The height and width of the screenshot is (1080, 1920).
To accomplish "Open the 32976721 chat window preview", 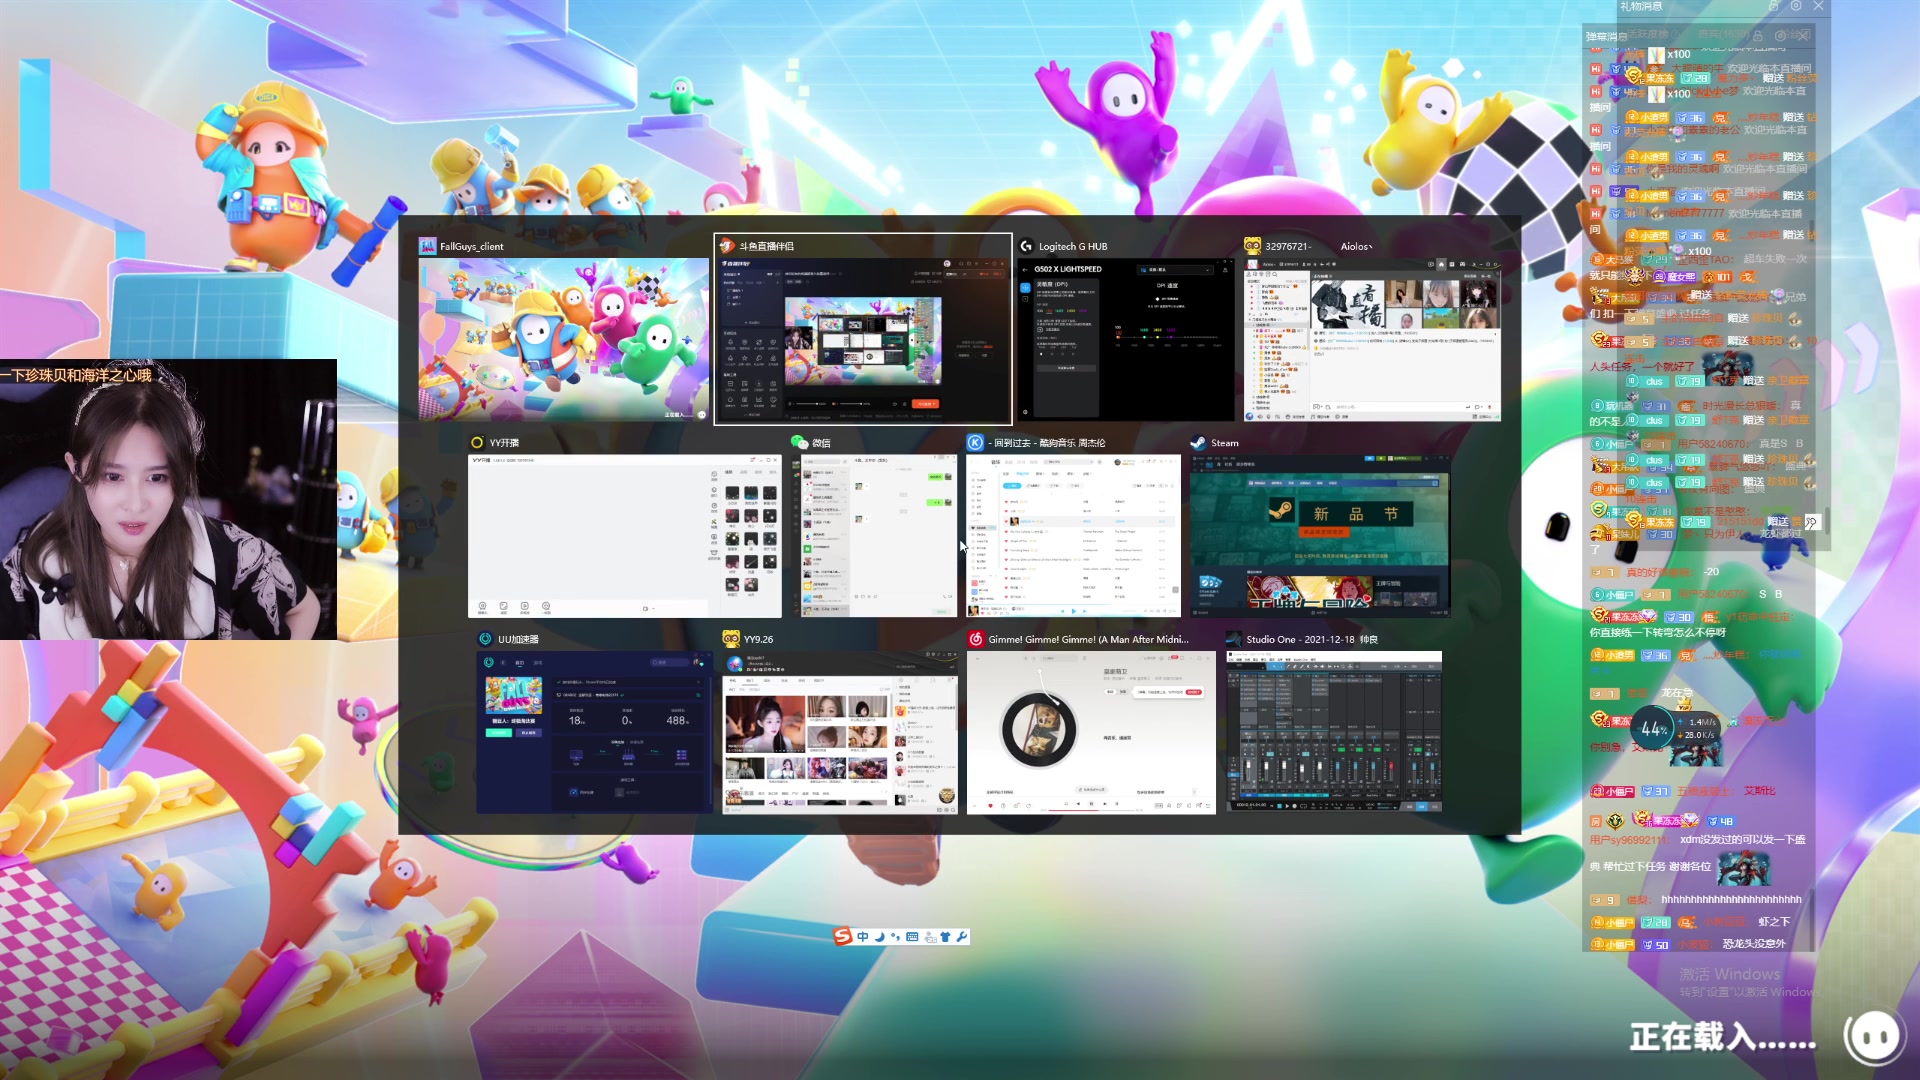I will pyautogui.click(x=1372, y=339).
